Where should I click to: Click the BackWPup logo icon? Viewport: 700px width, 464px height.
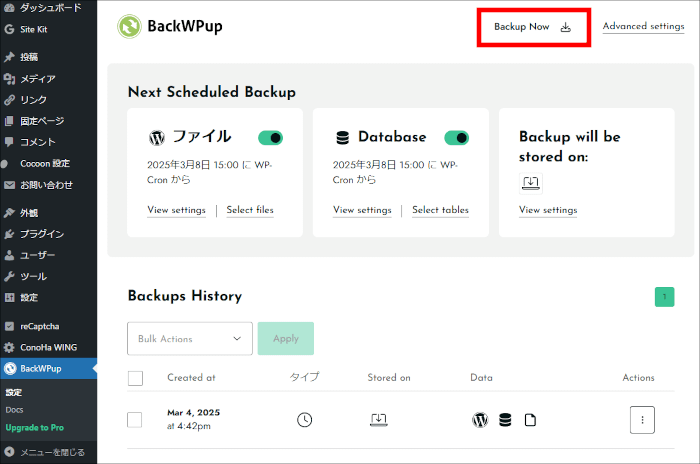click(x=129, y=26)
